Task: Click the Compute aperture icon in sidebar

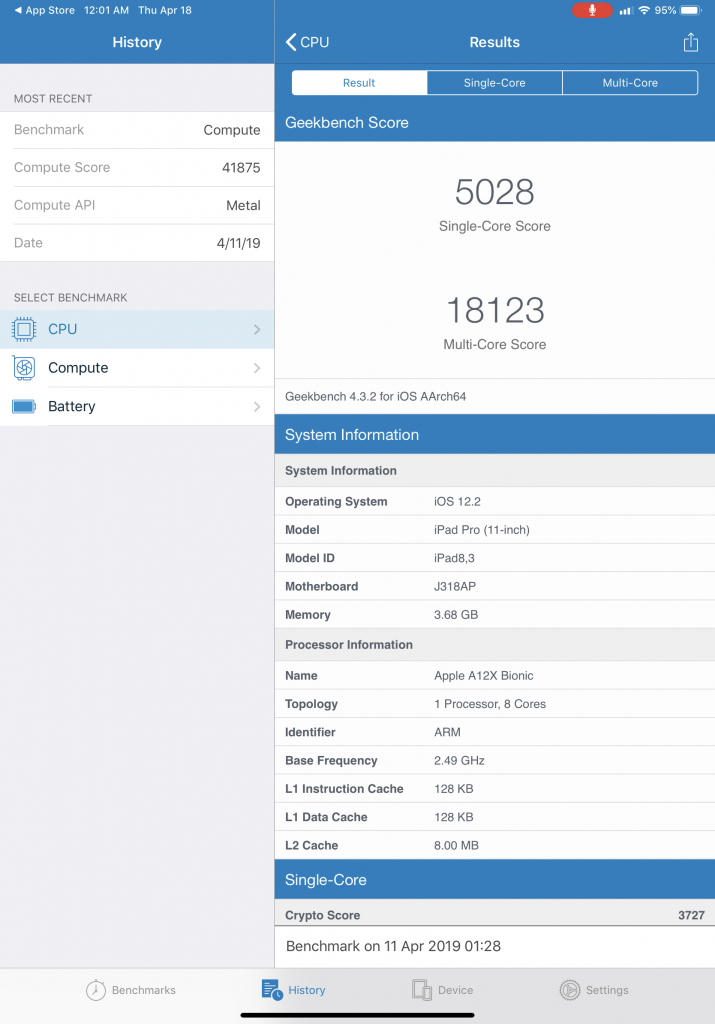Action: pos(24,368)
